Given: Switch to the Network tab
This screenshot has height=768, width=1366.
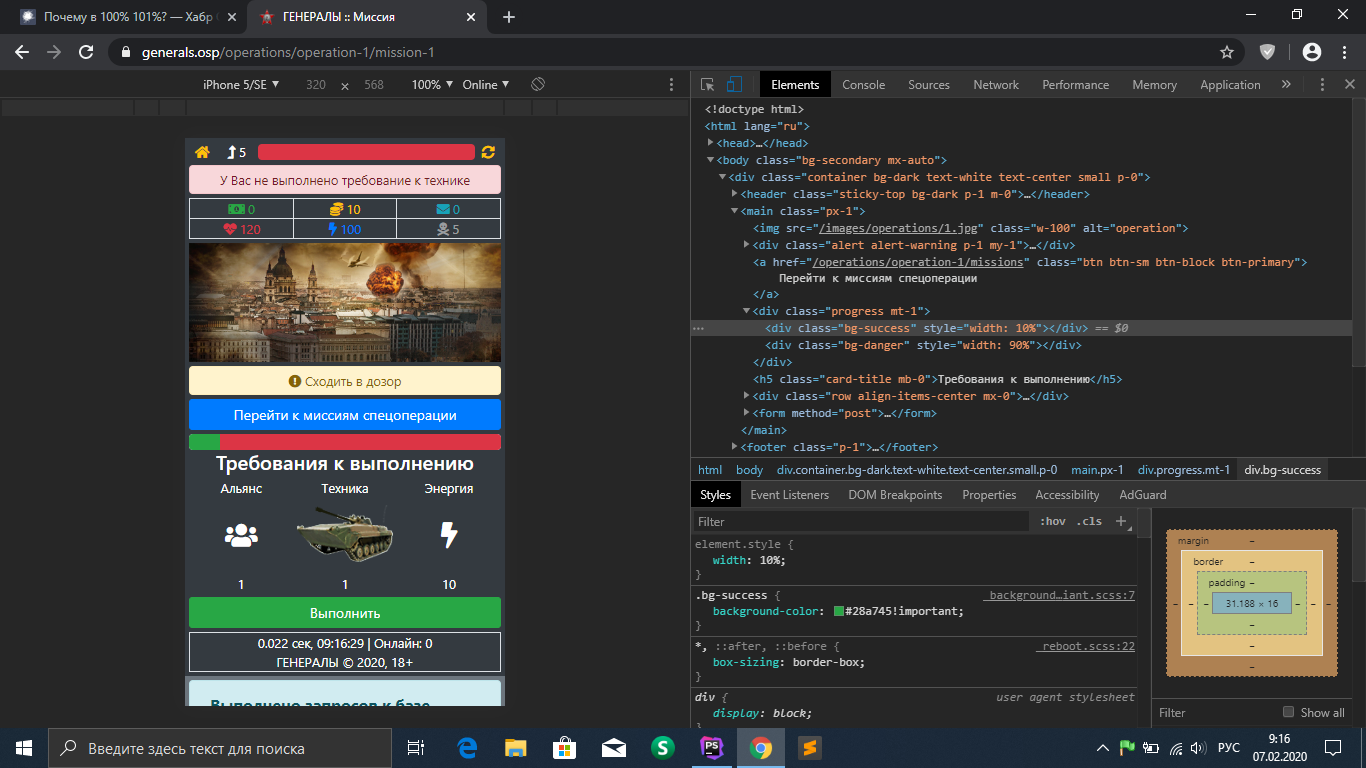Looking at the screenshot, I should 996,85.
